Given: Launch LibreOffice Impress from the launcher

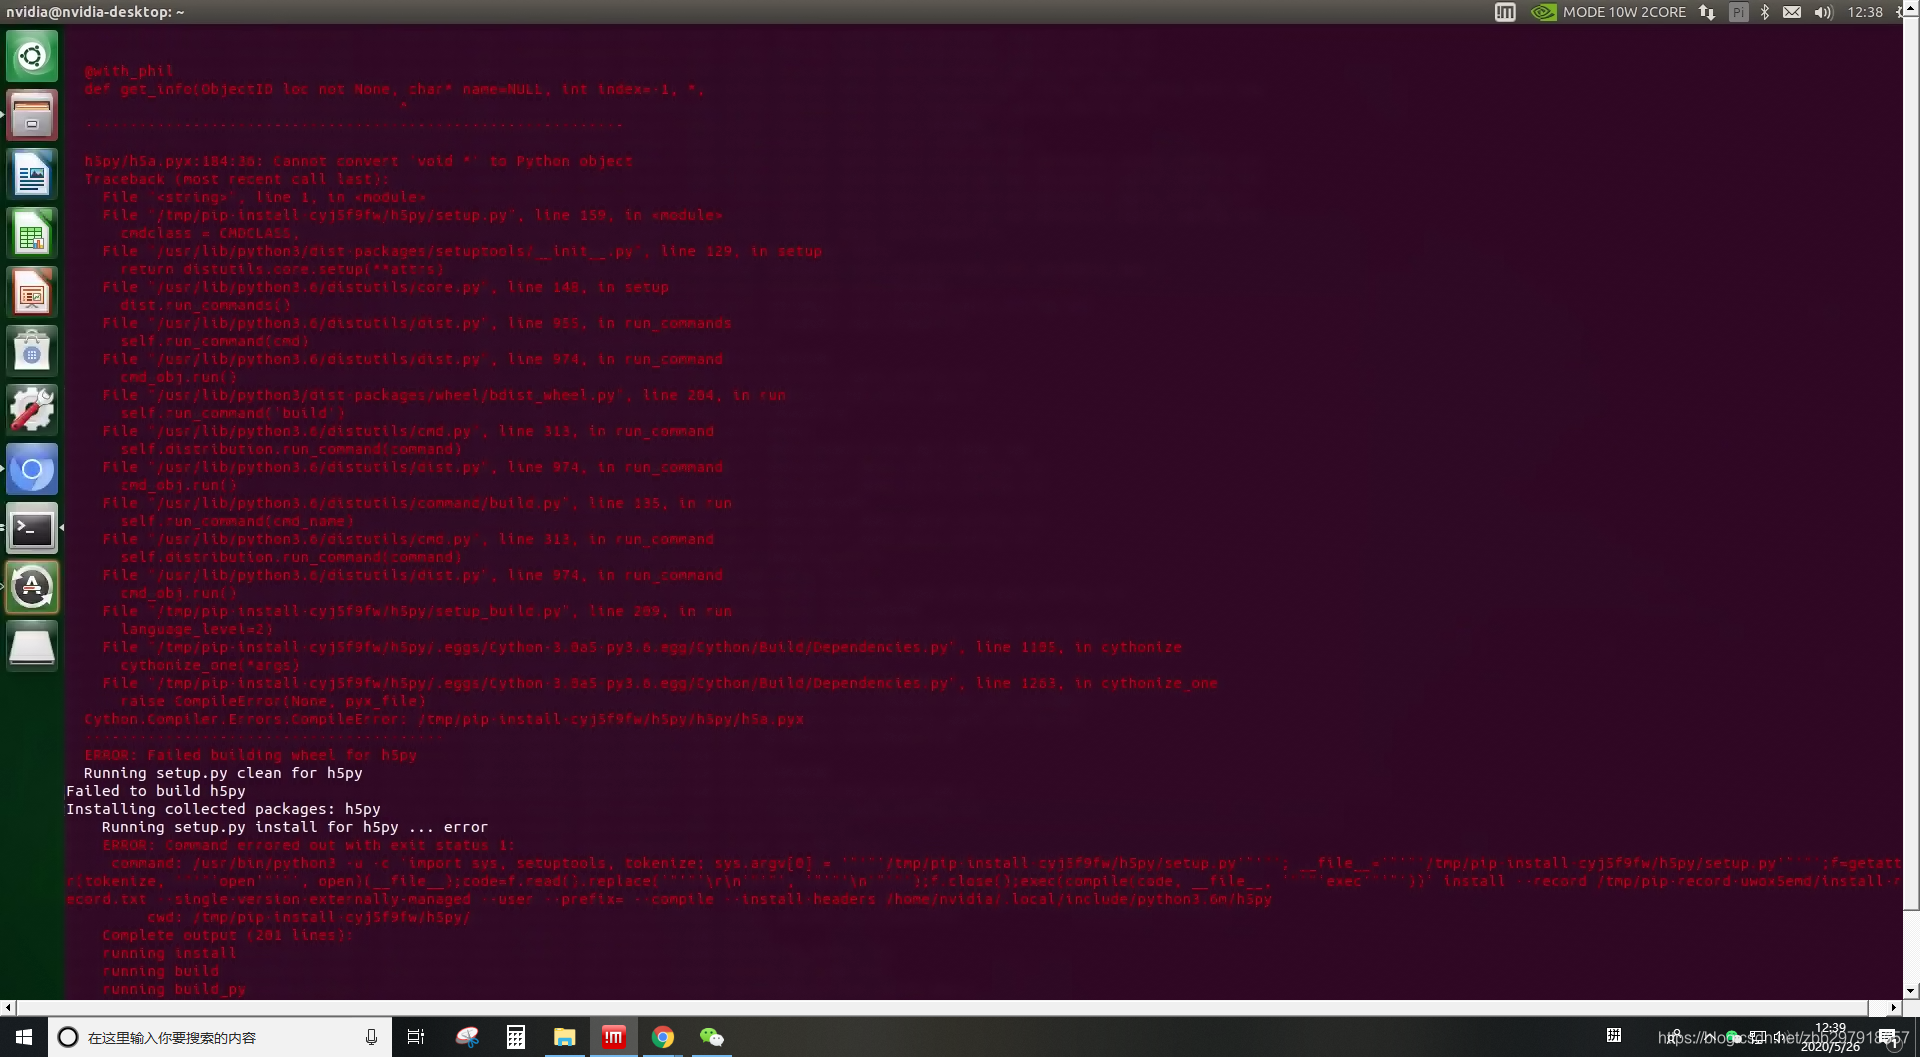Looking at the screenshot, I should click(x=32, y=292).
